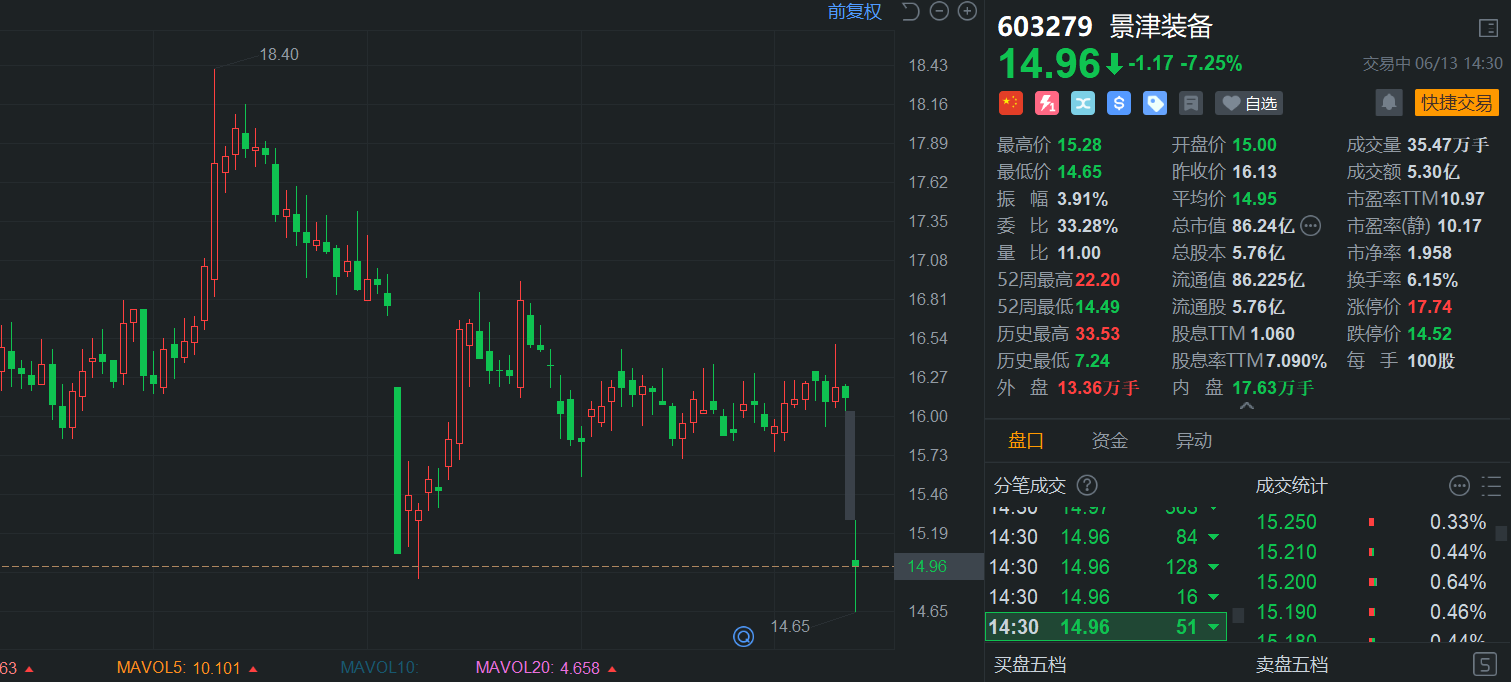The height and width of the screenshot is (682, 1511).
Task: Click the 603279 stock code
Action: [1045, 27]
